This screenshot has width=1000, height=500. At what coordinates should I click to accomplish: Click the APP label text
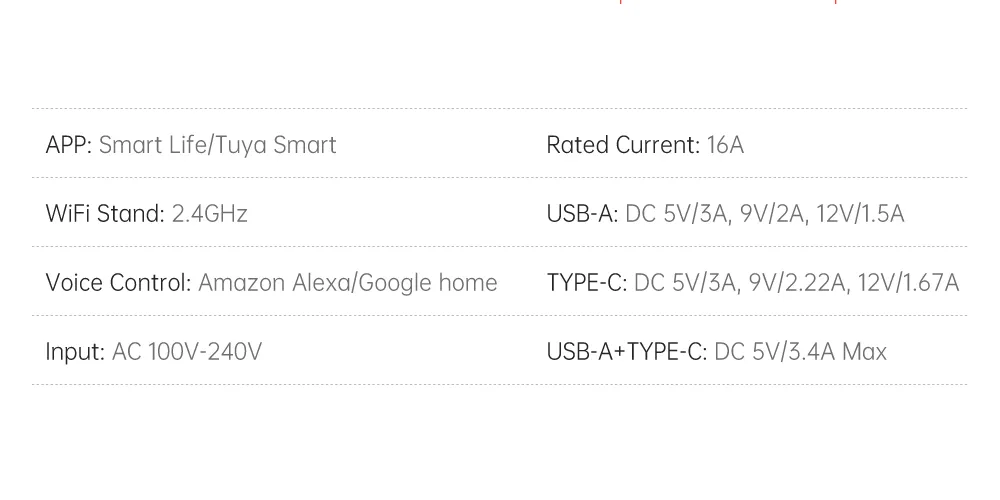(x=69, y=145)
